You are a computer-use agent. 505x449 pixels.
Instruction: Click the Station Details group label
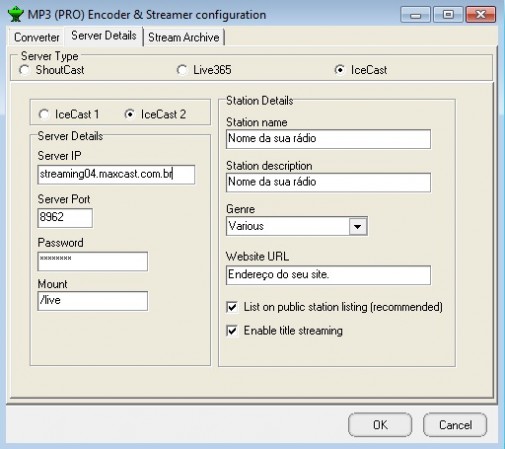pyautogui.click(x=260, y=101)
